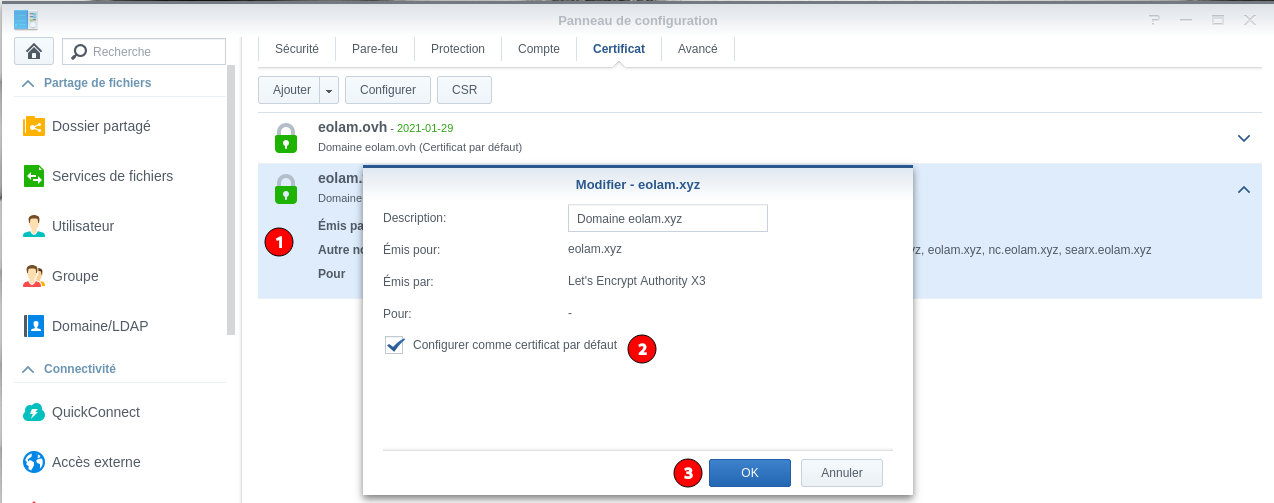This screenshot has width=1274, height=503.
Task: Switch to the Avancé tab
Action: pyautogui.click(x=697, y=48)
